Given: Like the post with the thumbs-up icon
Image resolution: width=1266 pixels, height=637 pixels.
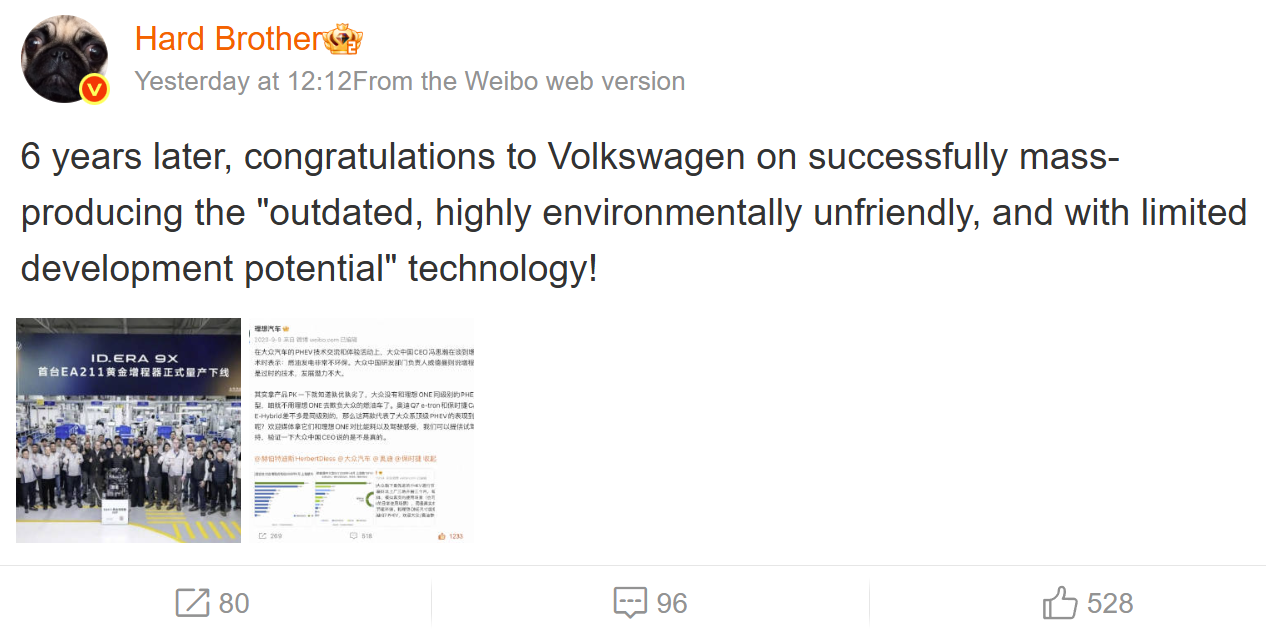Looking at the screenshot, I should [x=1060, y=603].
